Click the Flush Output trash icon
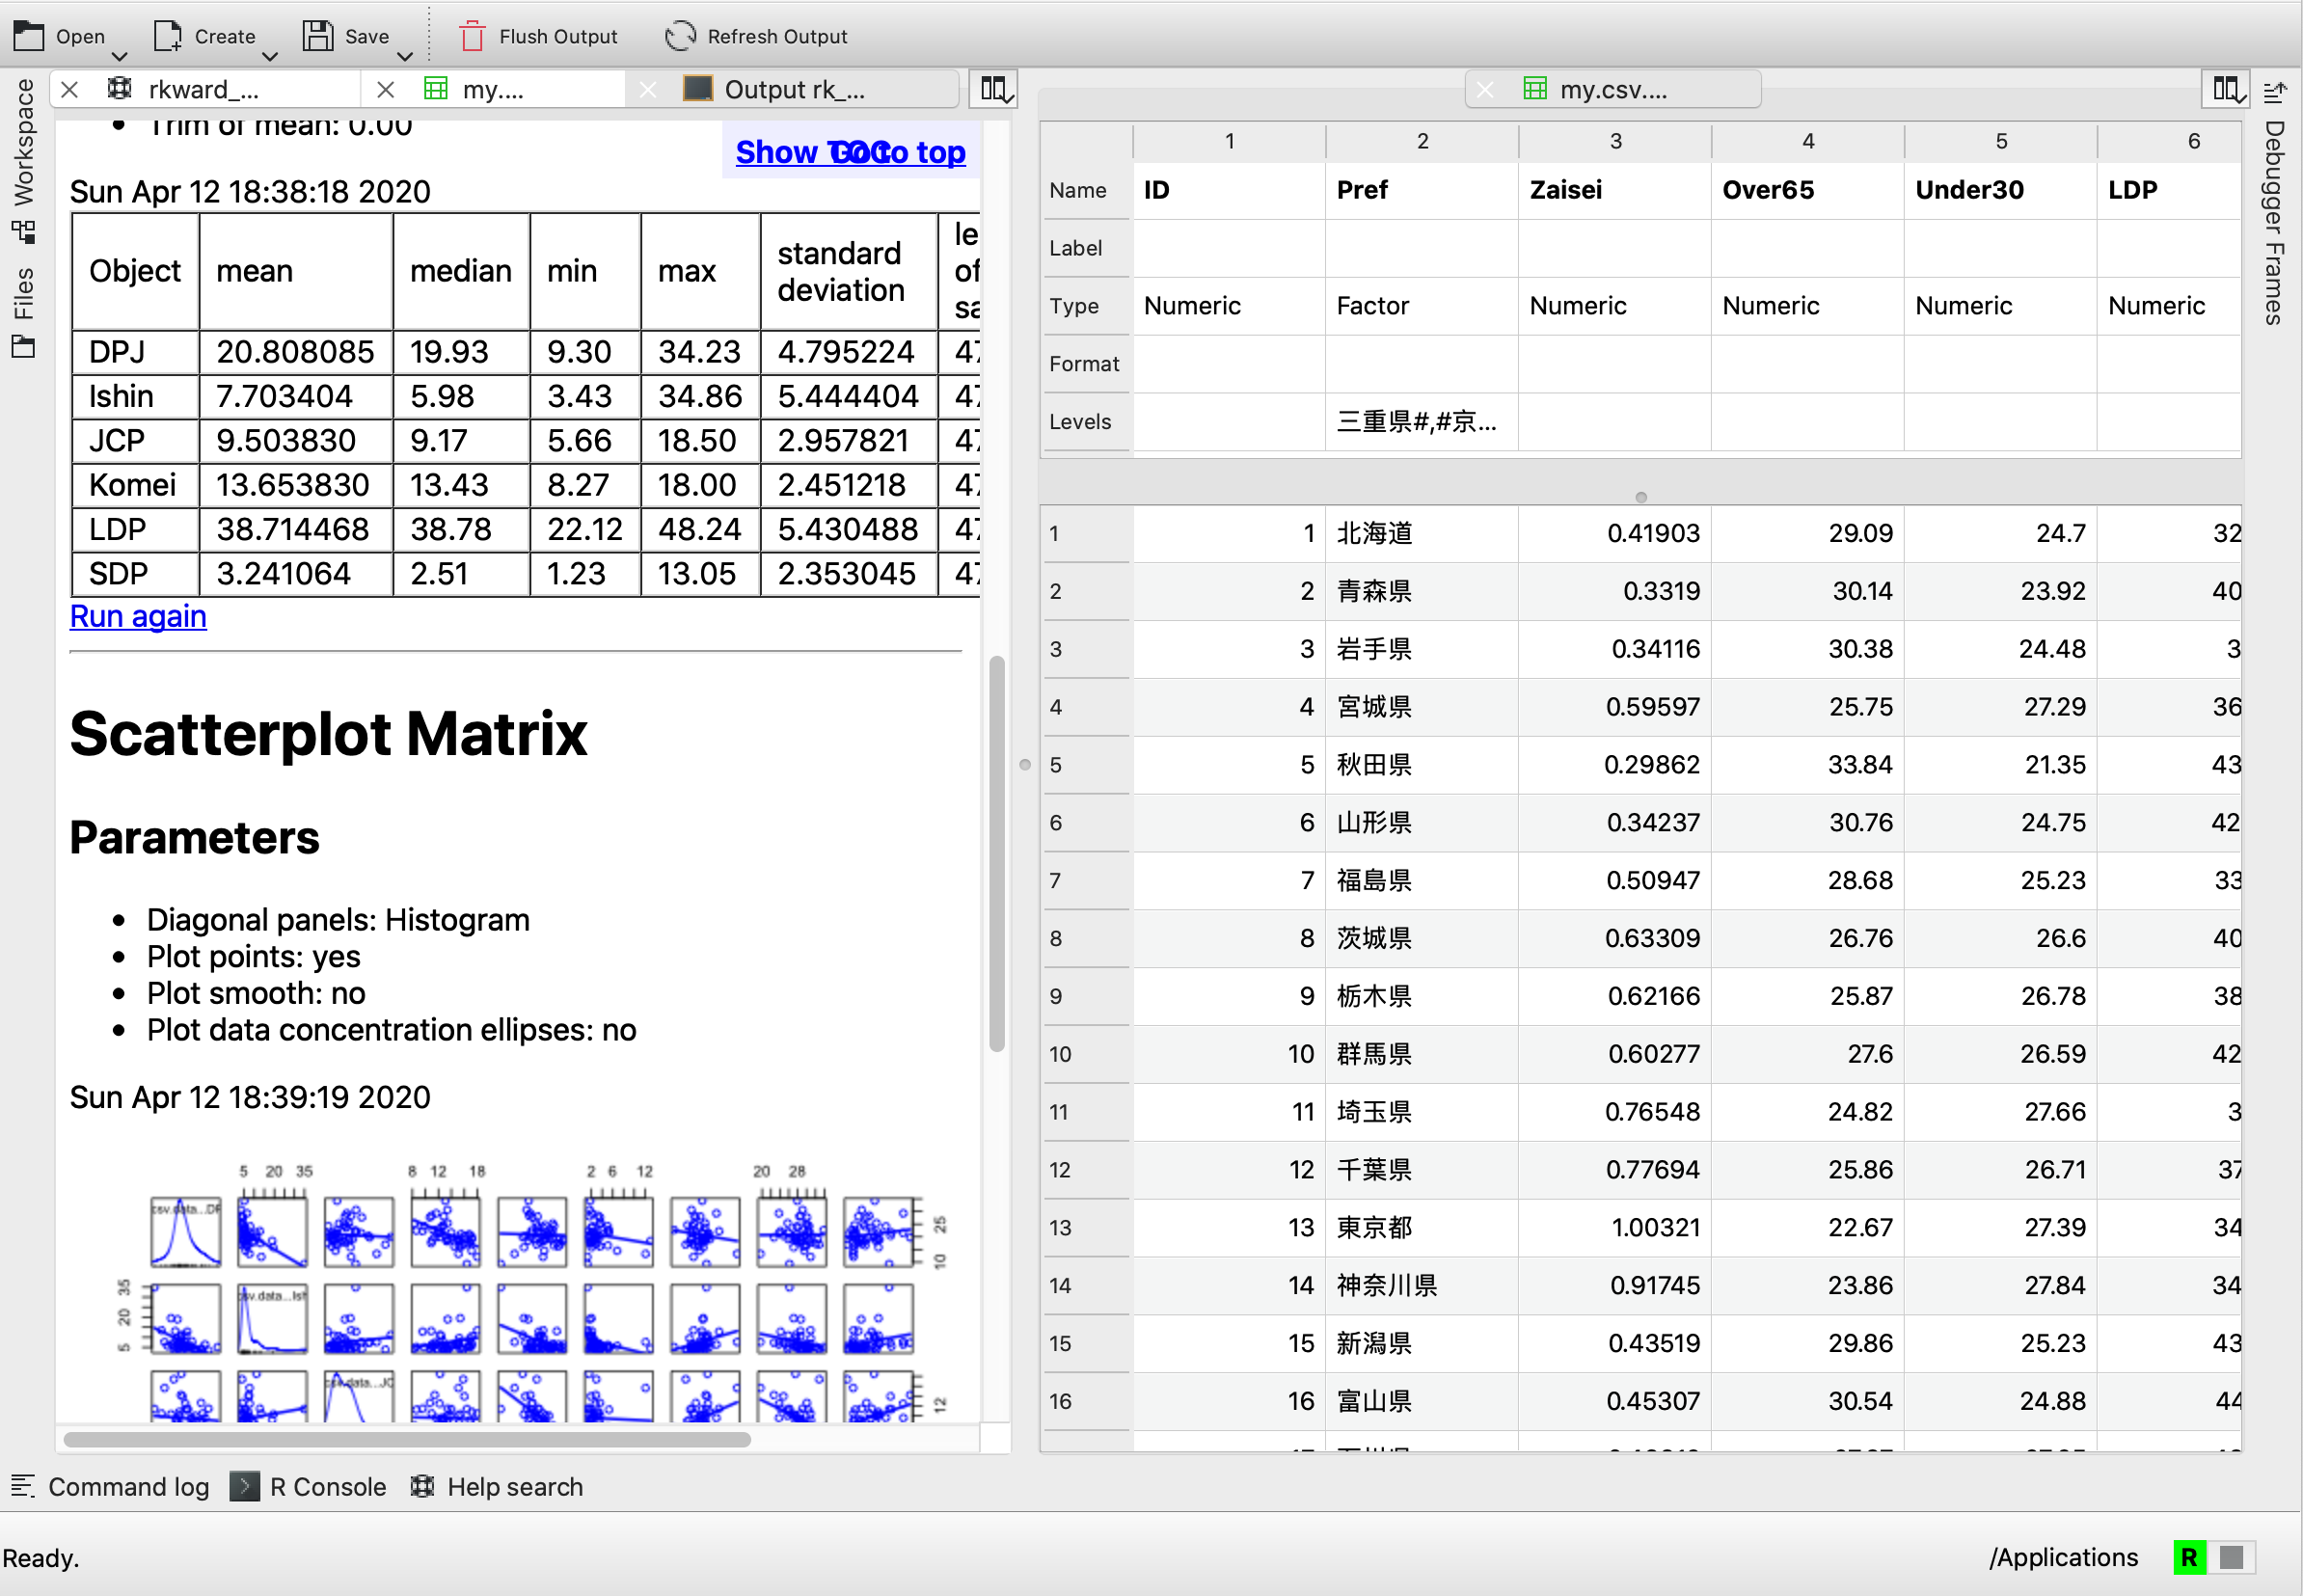 coord(472,36)
